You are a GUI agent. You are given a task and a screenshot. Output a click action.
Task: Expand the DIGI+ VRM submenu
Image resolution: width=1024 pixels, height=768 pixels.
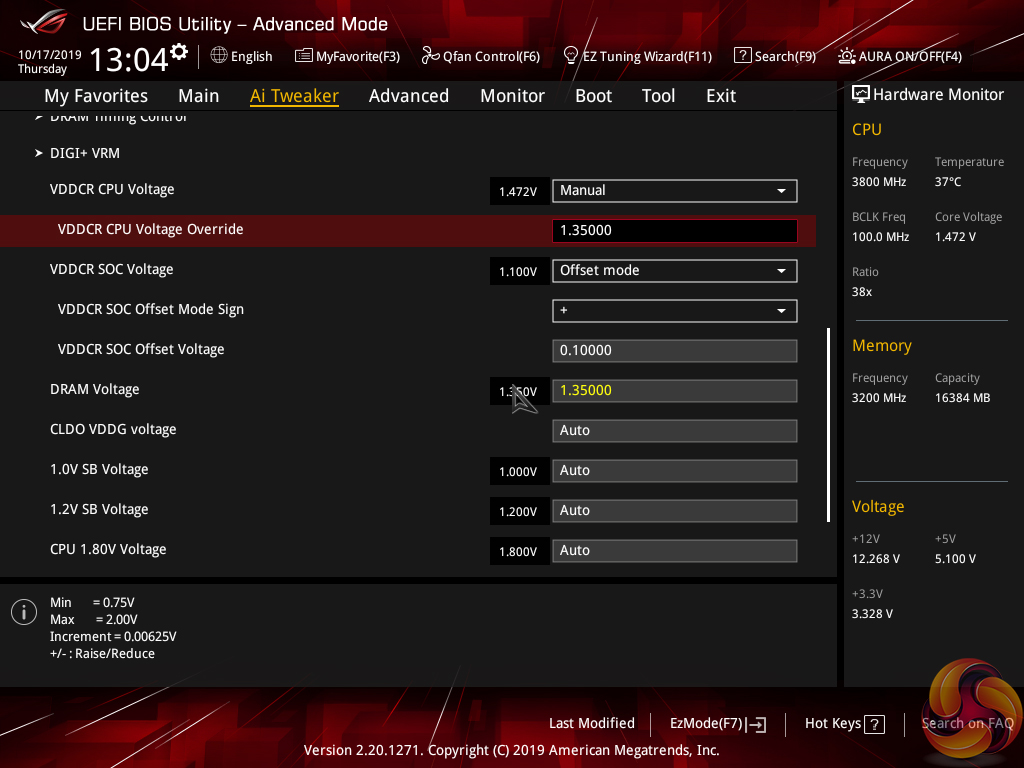coord(84,153)
